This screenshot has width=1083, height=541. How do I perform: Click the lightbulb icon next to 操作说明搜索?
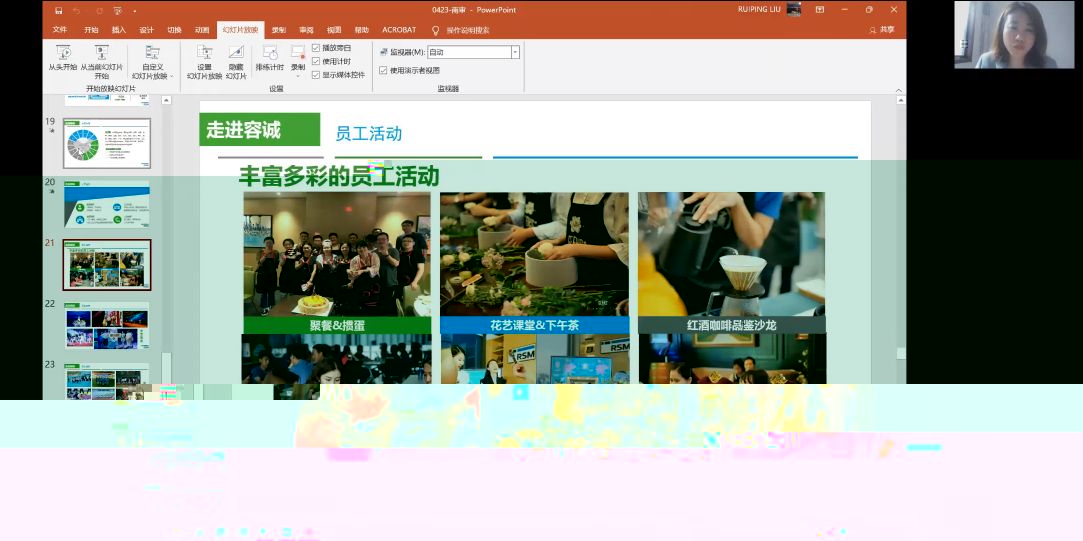point(435,30)
